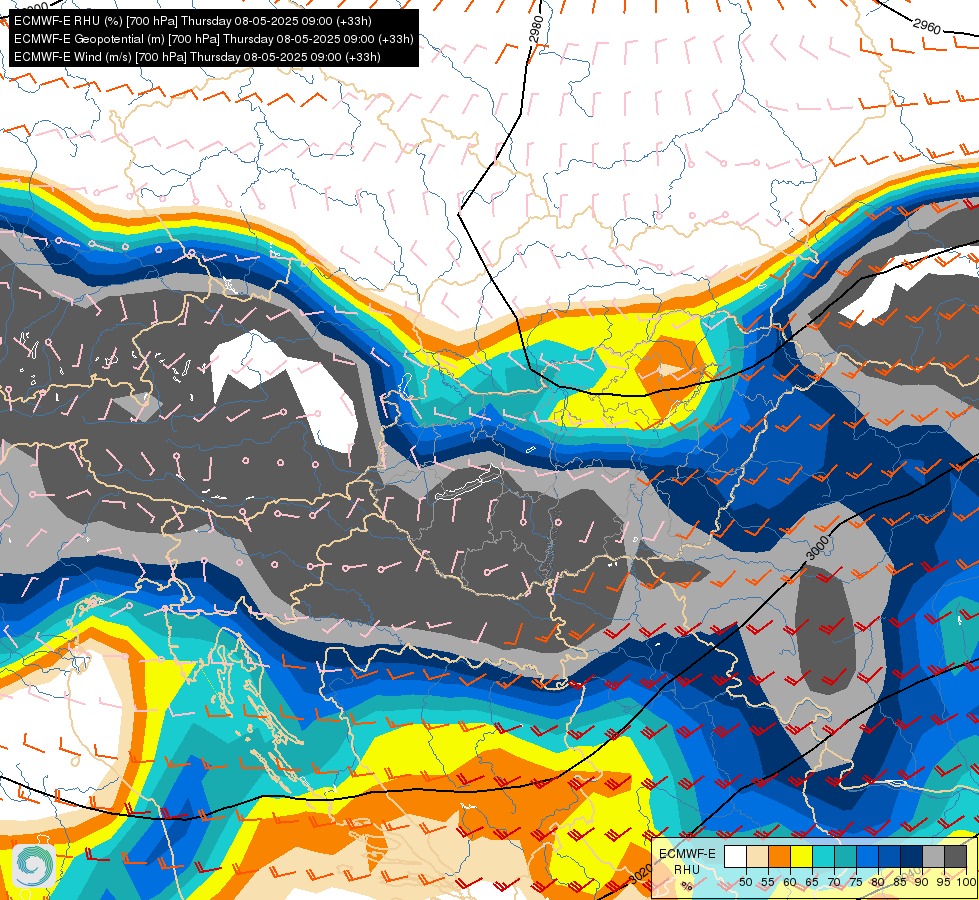
Task: Click the legend value 70
Action: (x=834, y=882)
